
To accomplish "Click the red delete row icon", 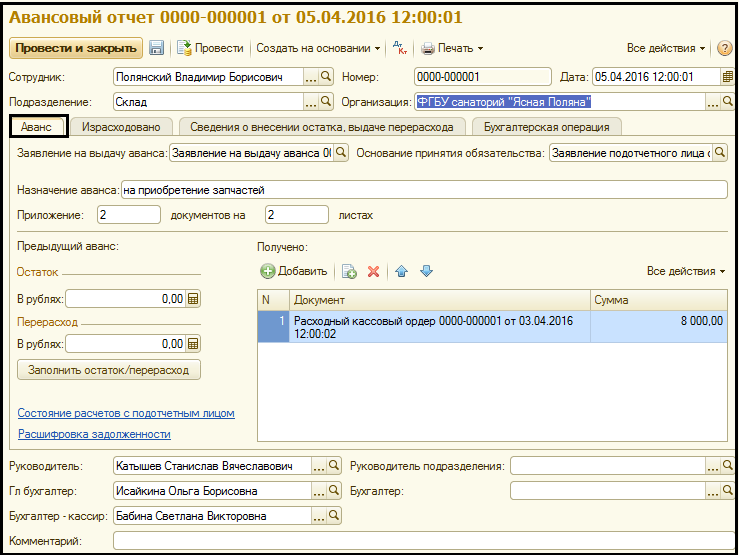I will (x=374, y=271).
